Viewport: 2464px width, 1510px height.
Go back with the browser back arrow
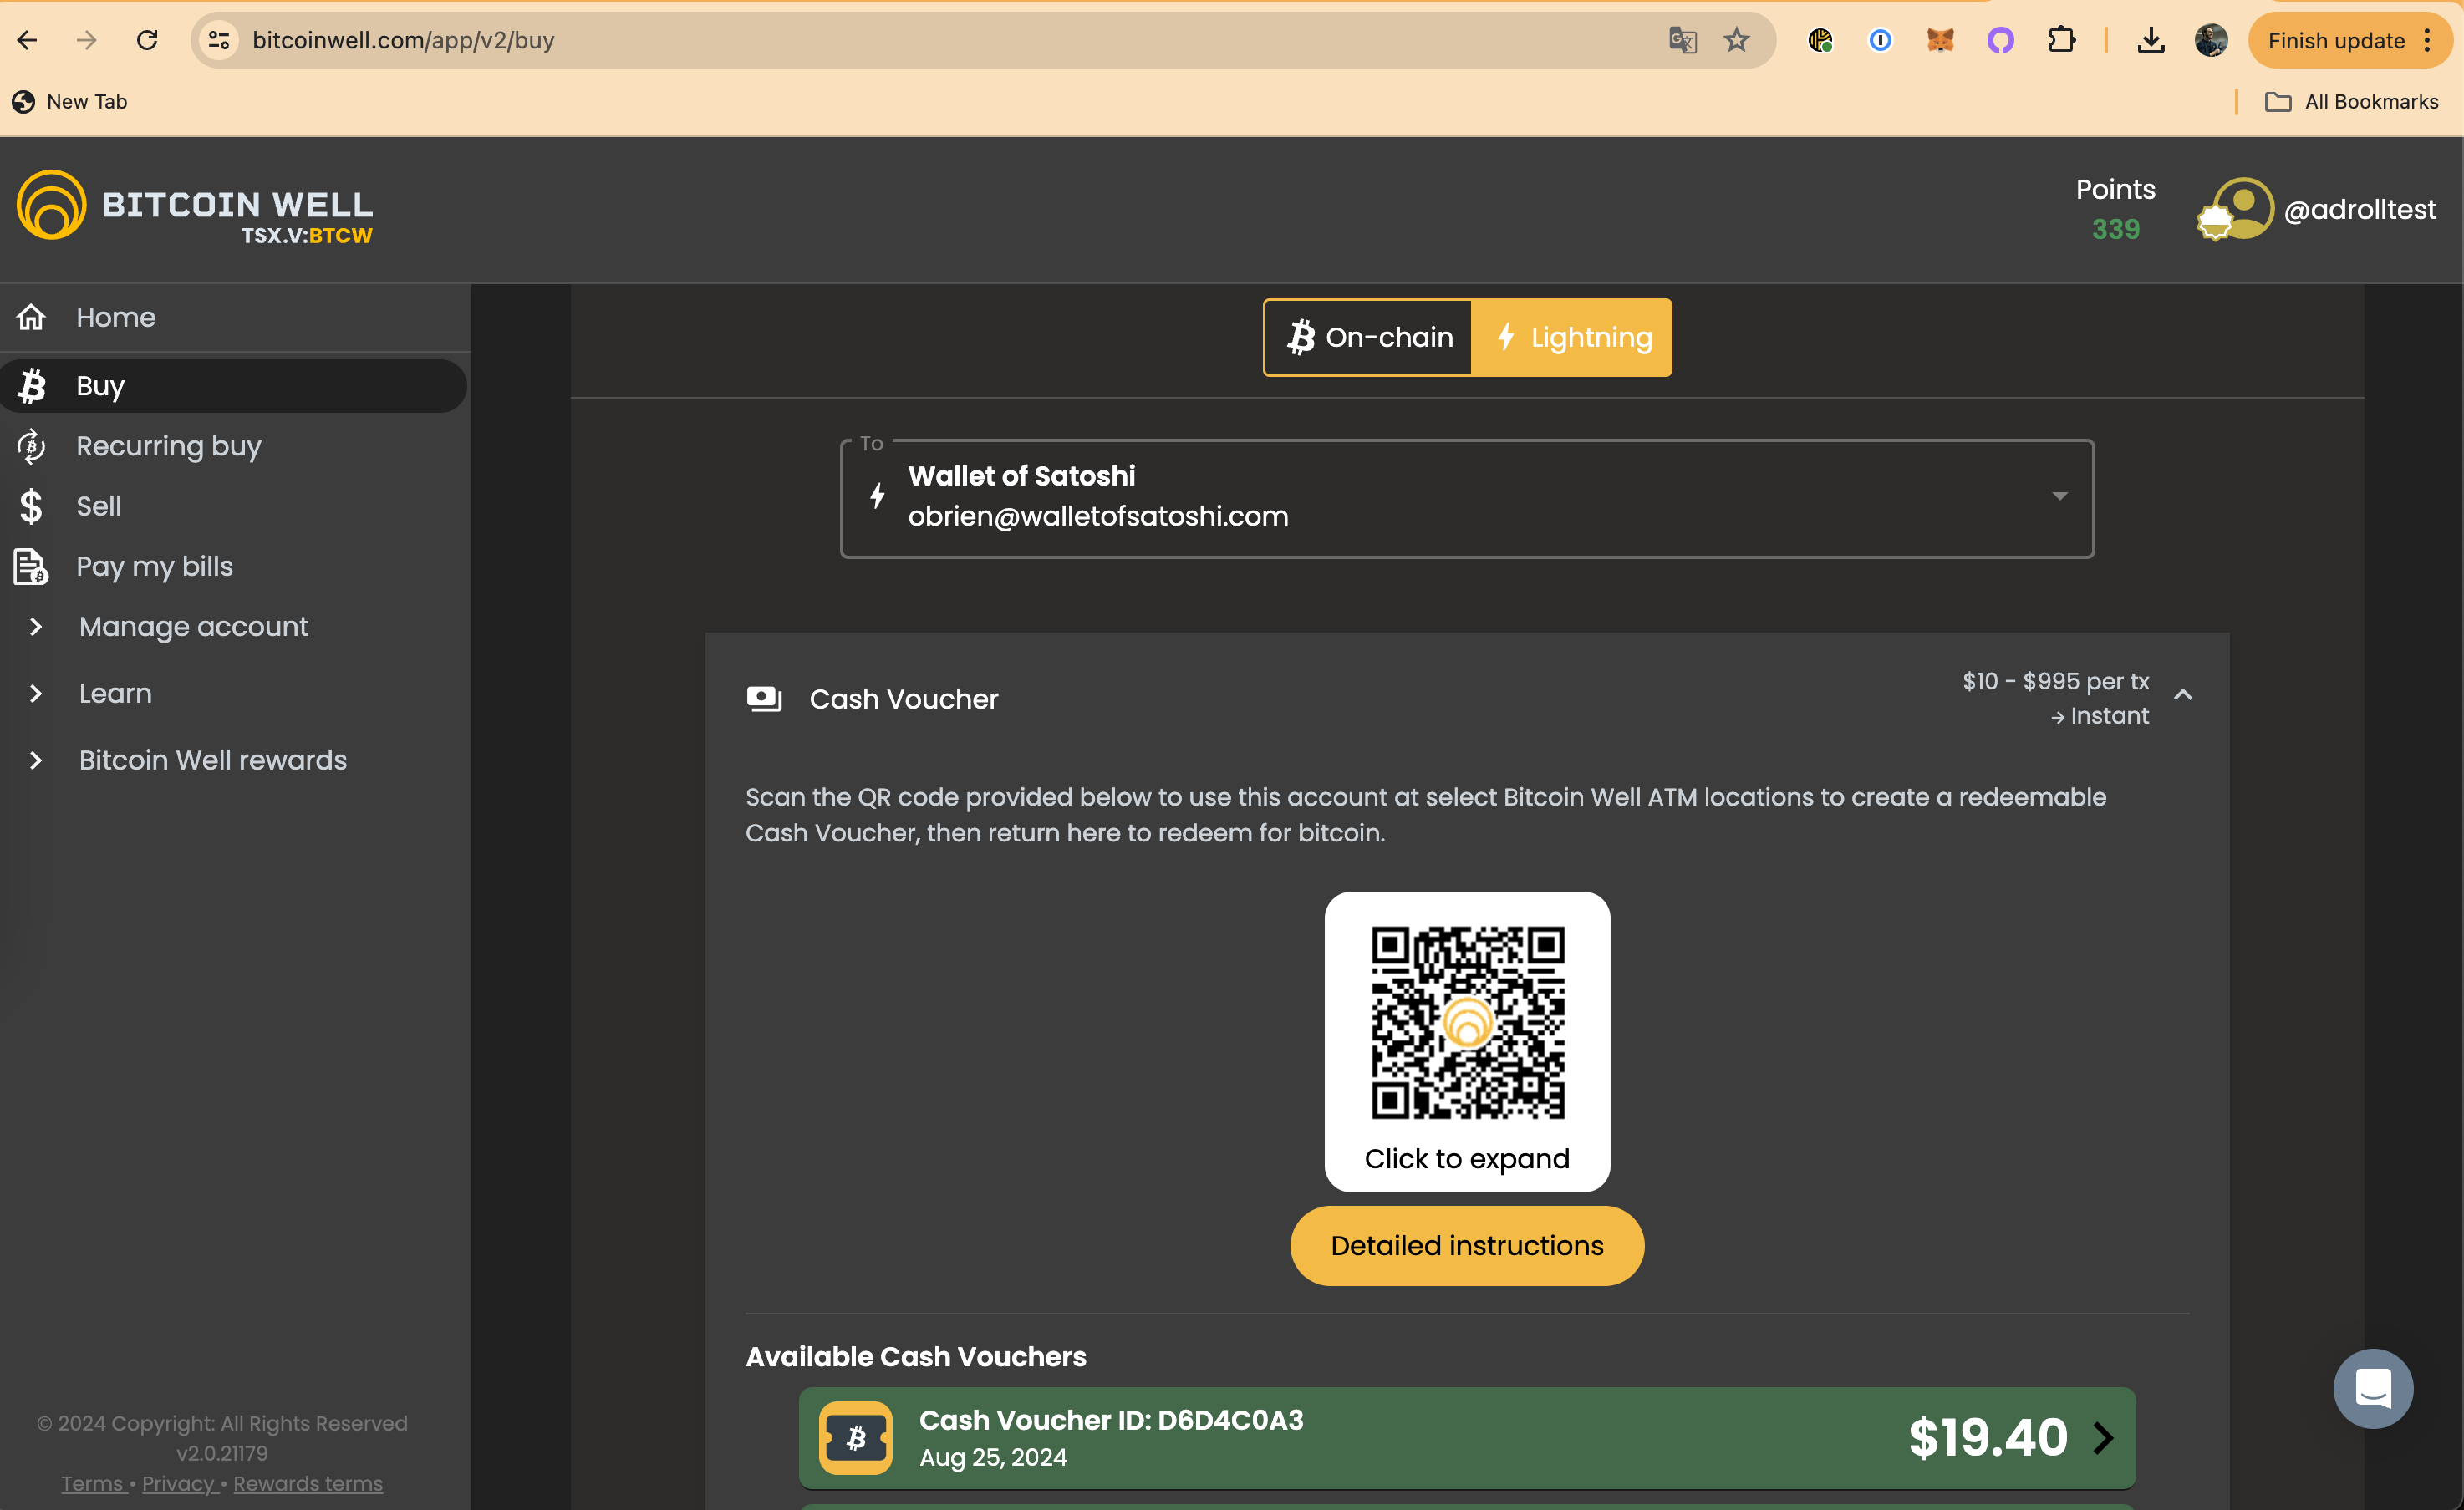(28, 40)
